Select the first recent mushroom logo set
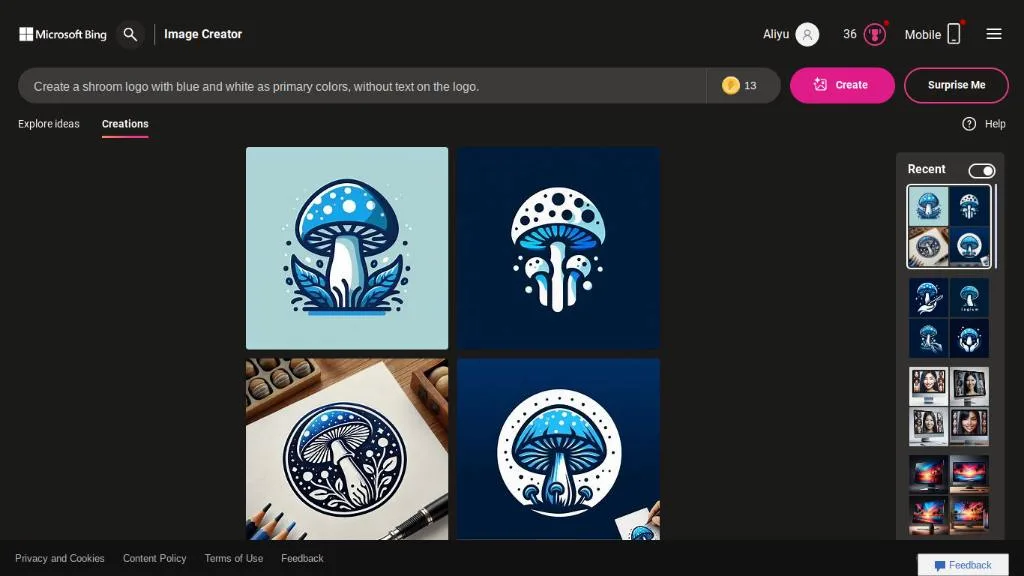Viewport: 1024px width, 576px height. coord(949,227)
